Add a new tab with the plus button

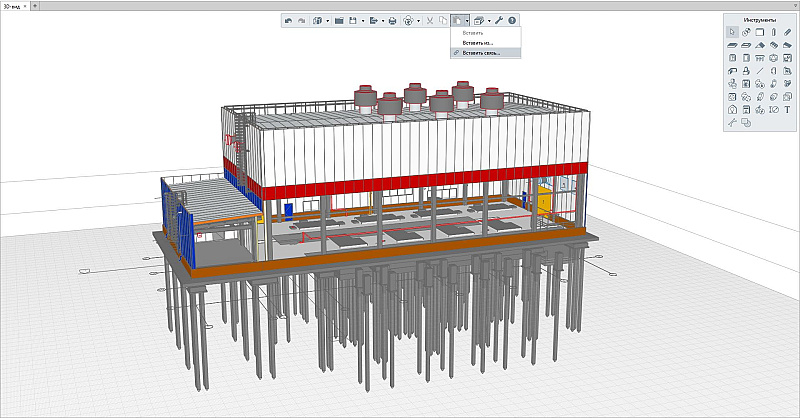pos(35,5)
